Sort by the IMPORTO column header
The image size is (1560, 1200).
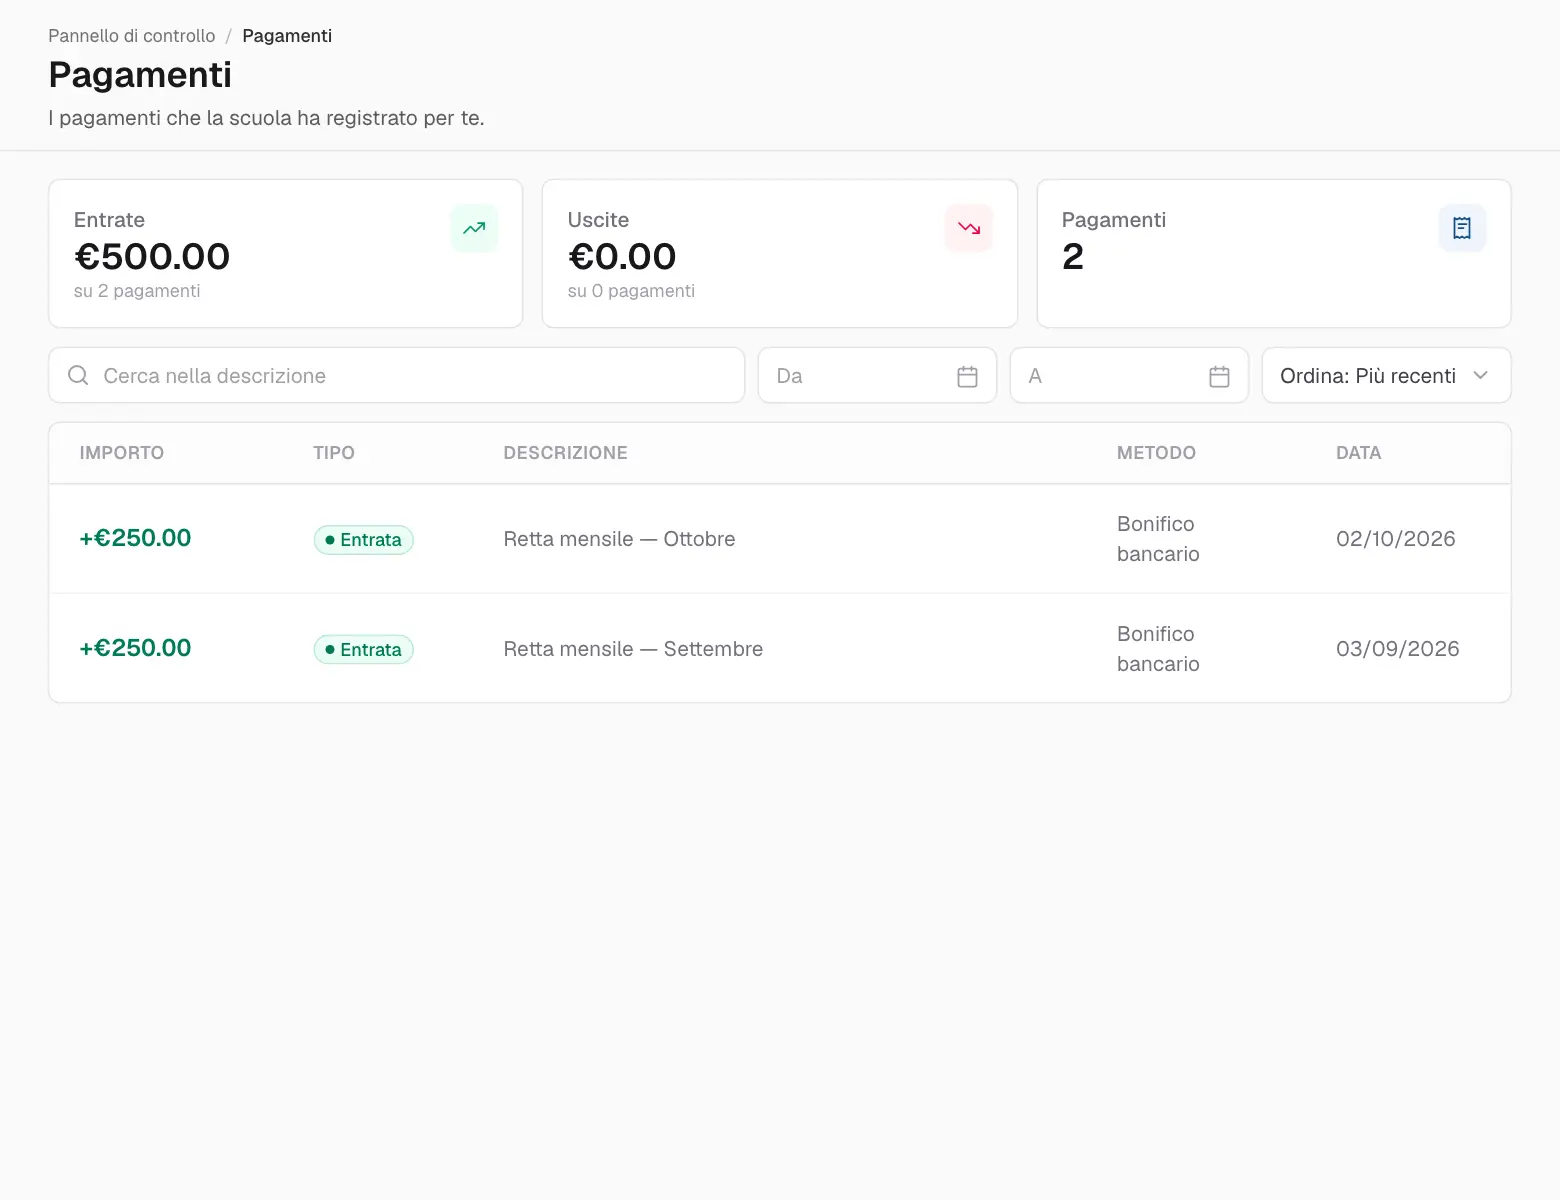(x=122, y=453)
